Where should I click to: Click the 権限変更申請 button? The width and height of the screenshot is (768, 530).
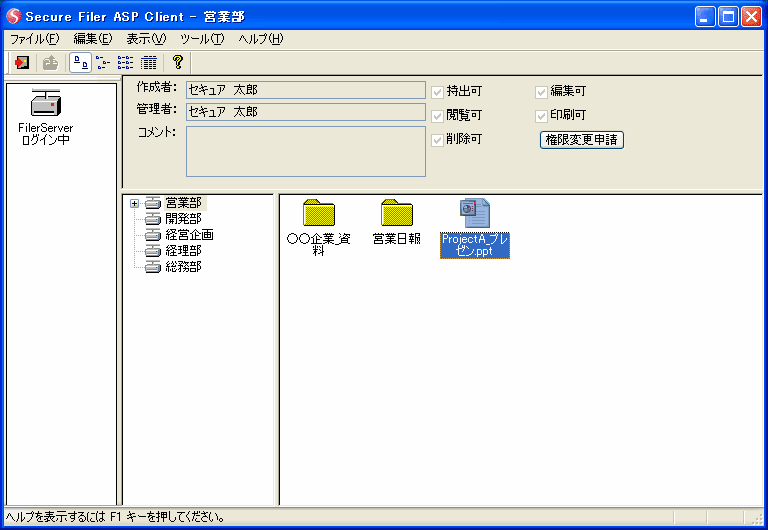[581, 140]
